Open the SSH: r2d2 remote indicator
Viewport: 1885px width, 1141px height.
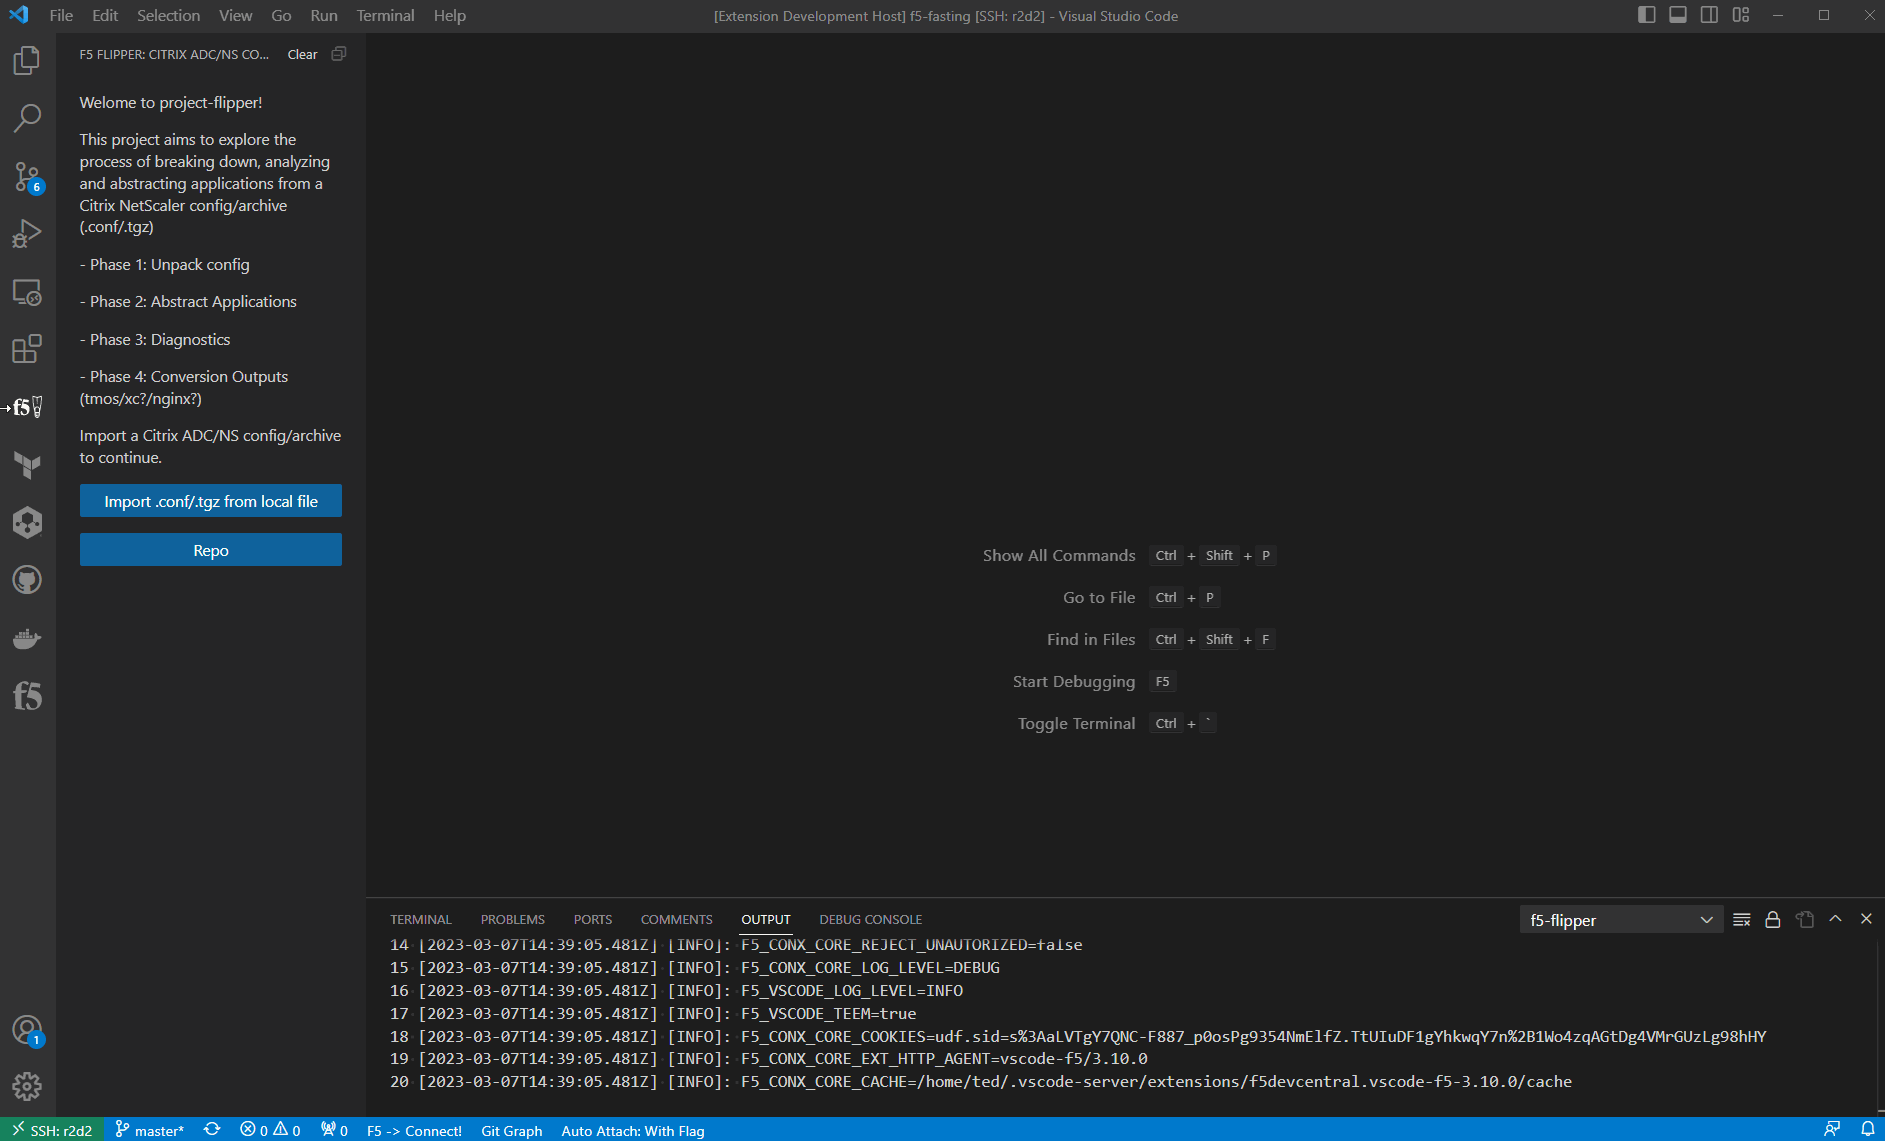52,1129
